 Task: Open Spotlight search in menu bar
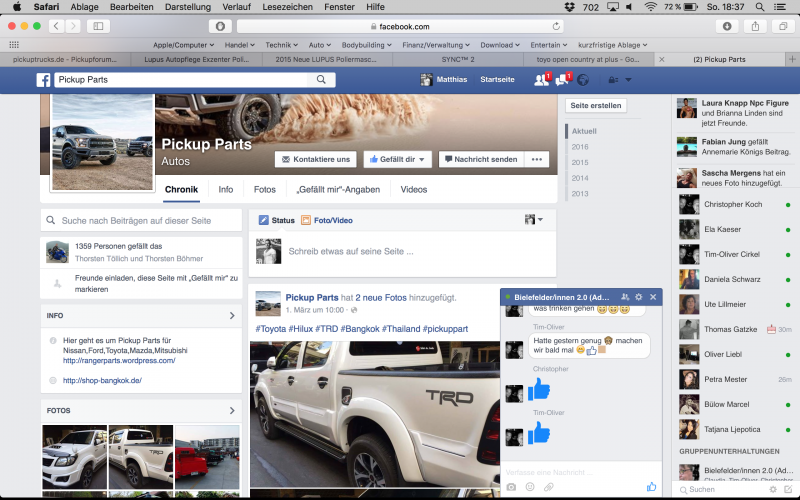pos(760,7)
